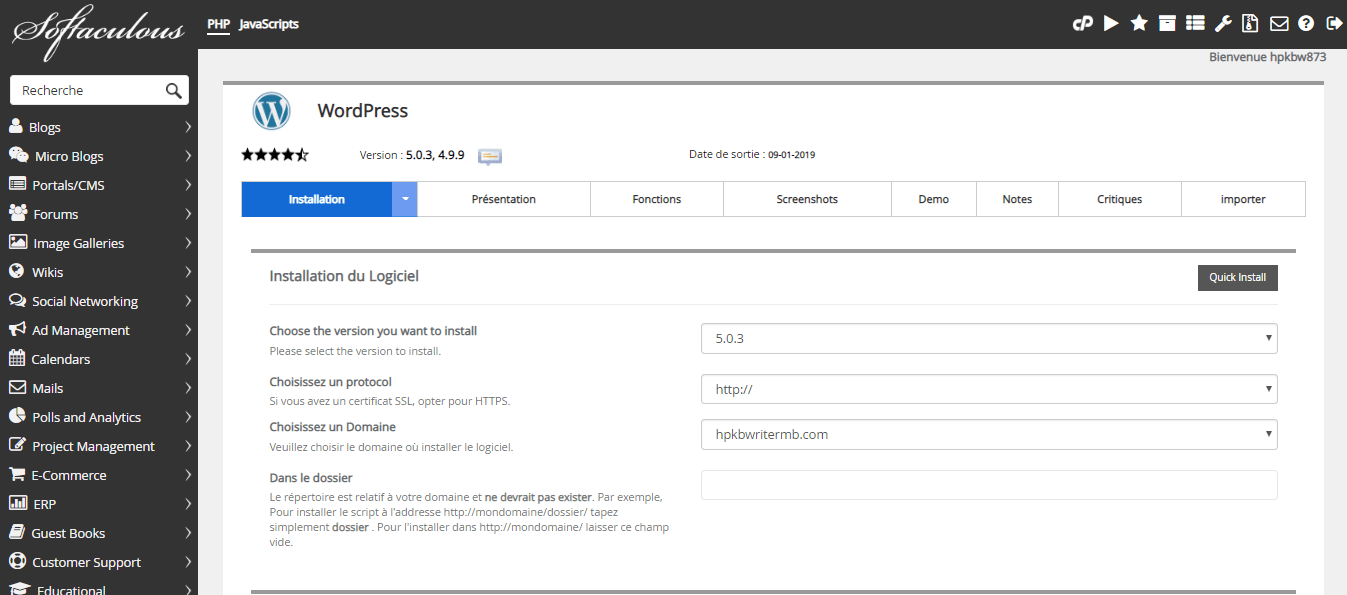
Task: Expand the Forums category chevron
Action: 188,214
